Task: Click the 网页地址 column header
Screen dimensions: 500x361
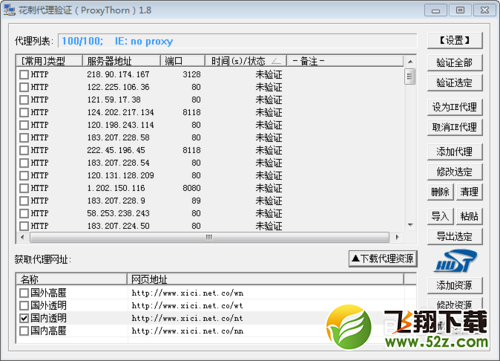Action: pyautogui.click(x=265, y=279)
